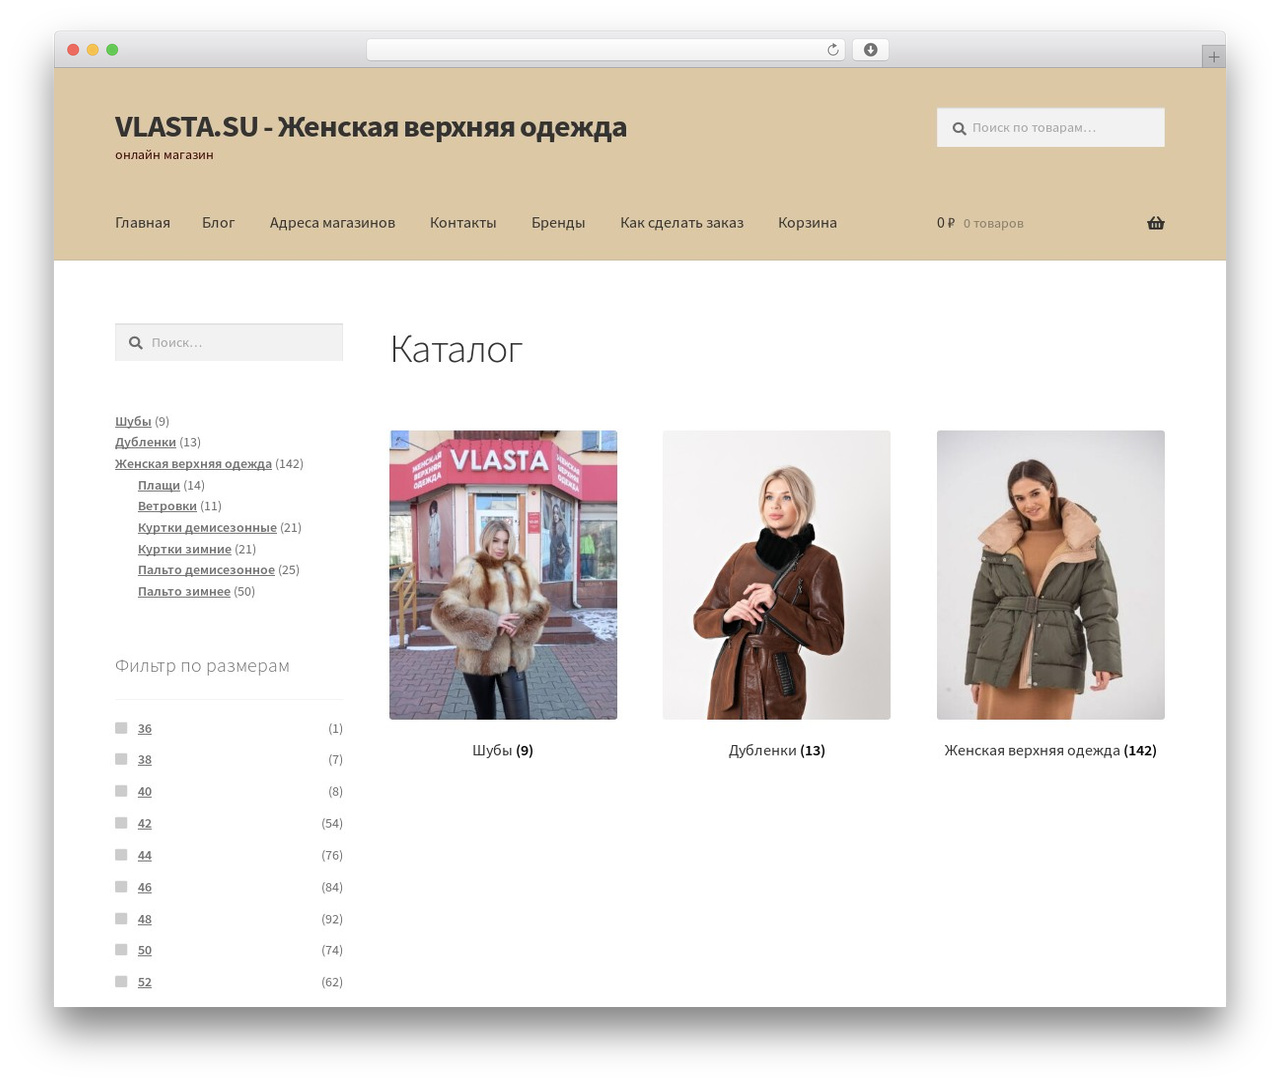Open Пальто демисезонное subcategory

[x=206, y=570]
